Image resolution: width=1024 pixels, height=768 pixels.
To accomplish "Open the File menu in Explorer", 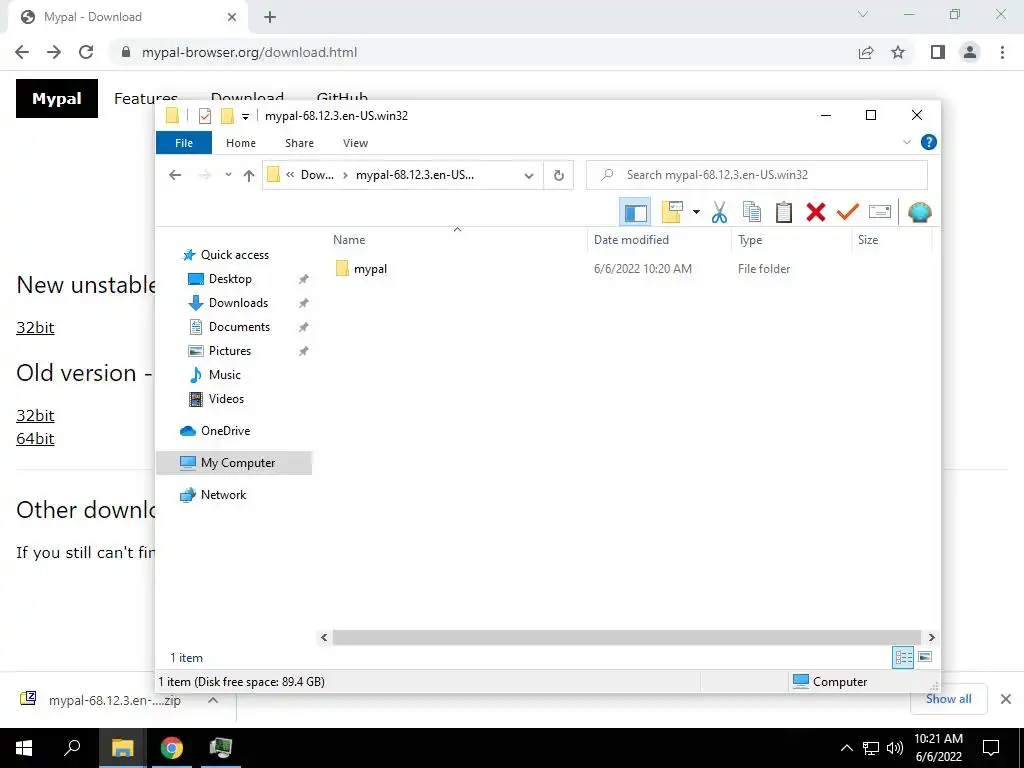I will (x=184, y=143).
